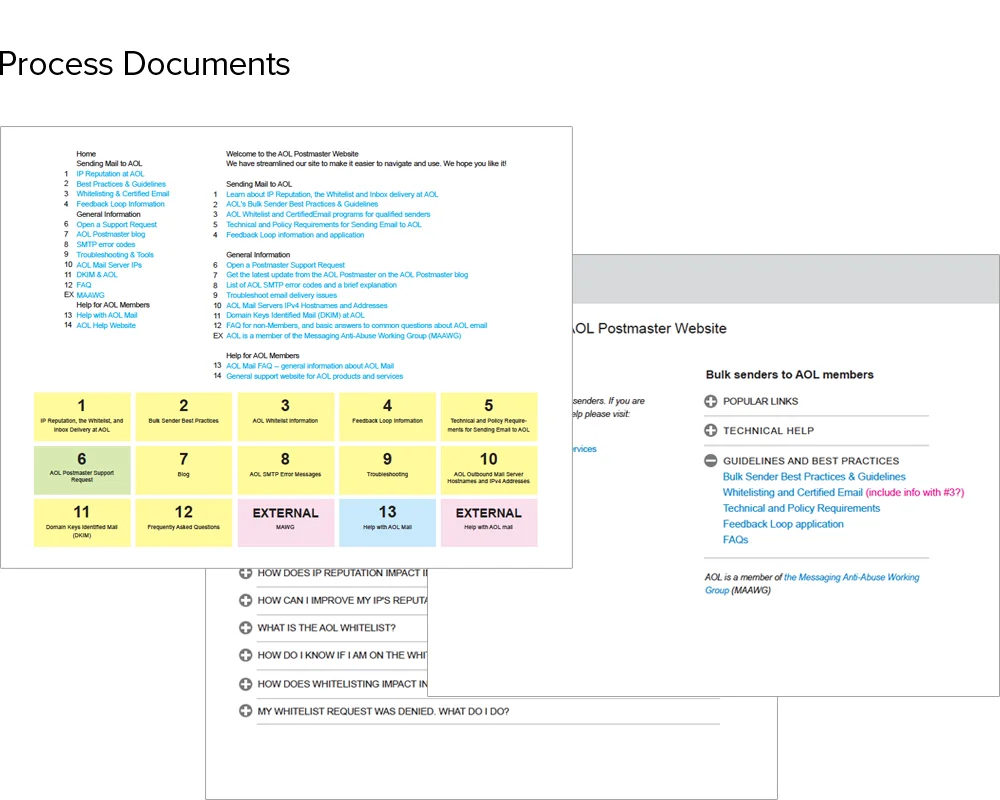Image resolution: width=1000 pixels, height=800 pixels.
Task: Click List of AOL SMTP error codes link
Action: click(x=311, y=285)
